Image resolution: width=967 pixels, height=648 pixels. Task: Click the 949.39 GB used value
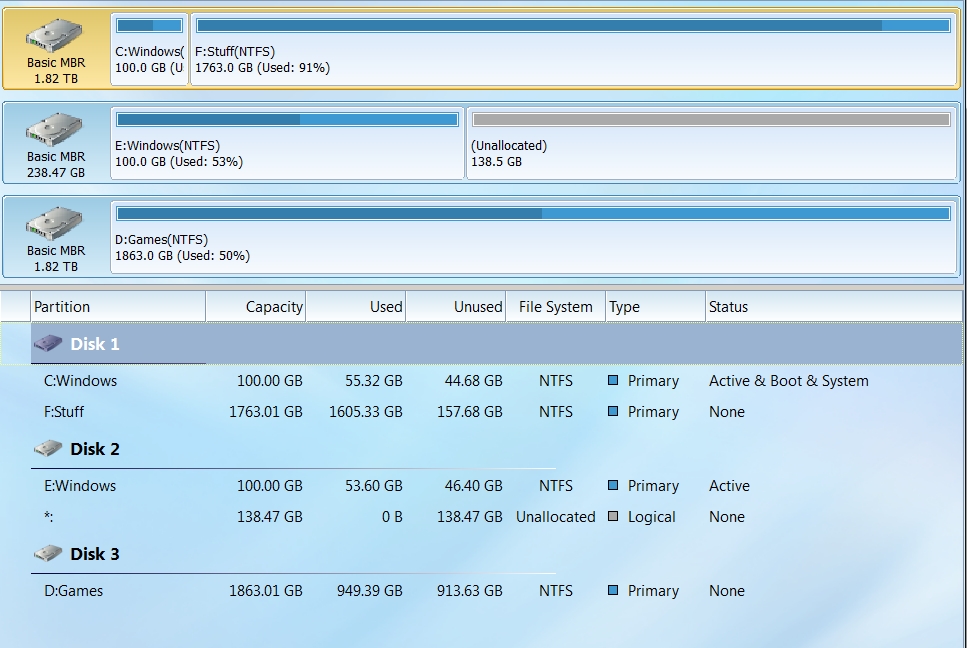[x=369, y=591]
